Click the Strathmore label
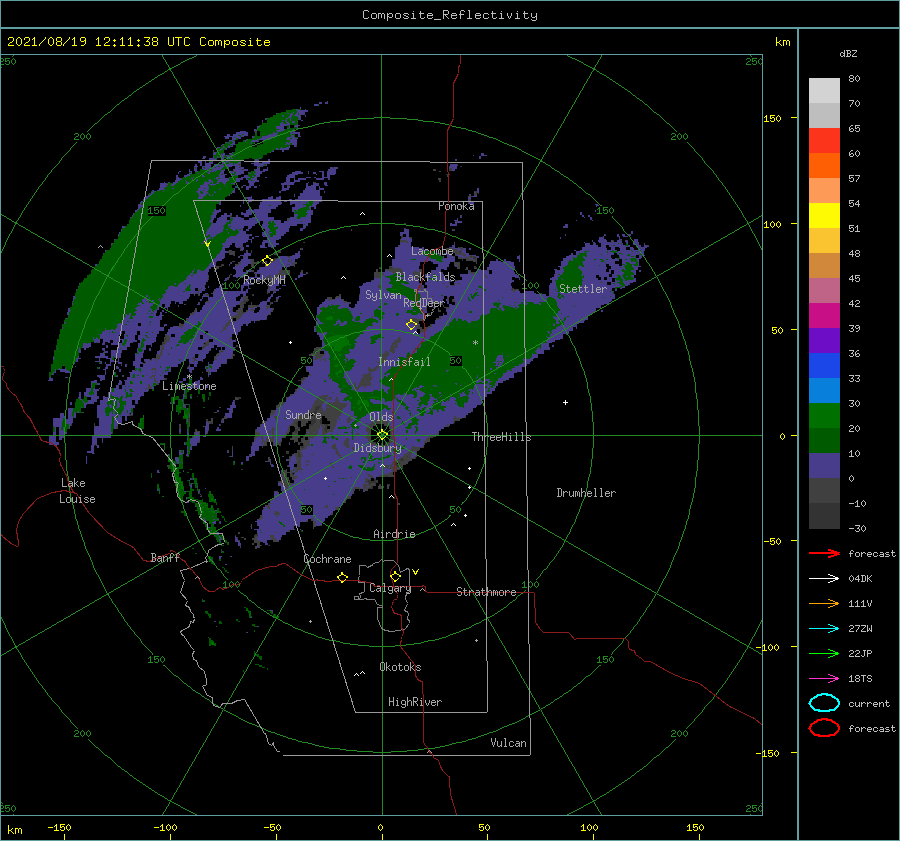This screenshot has width=900, height=841. (x=486, y=592)
